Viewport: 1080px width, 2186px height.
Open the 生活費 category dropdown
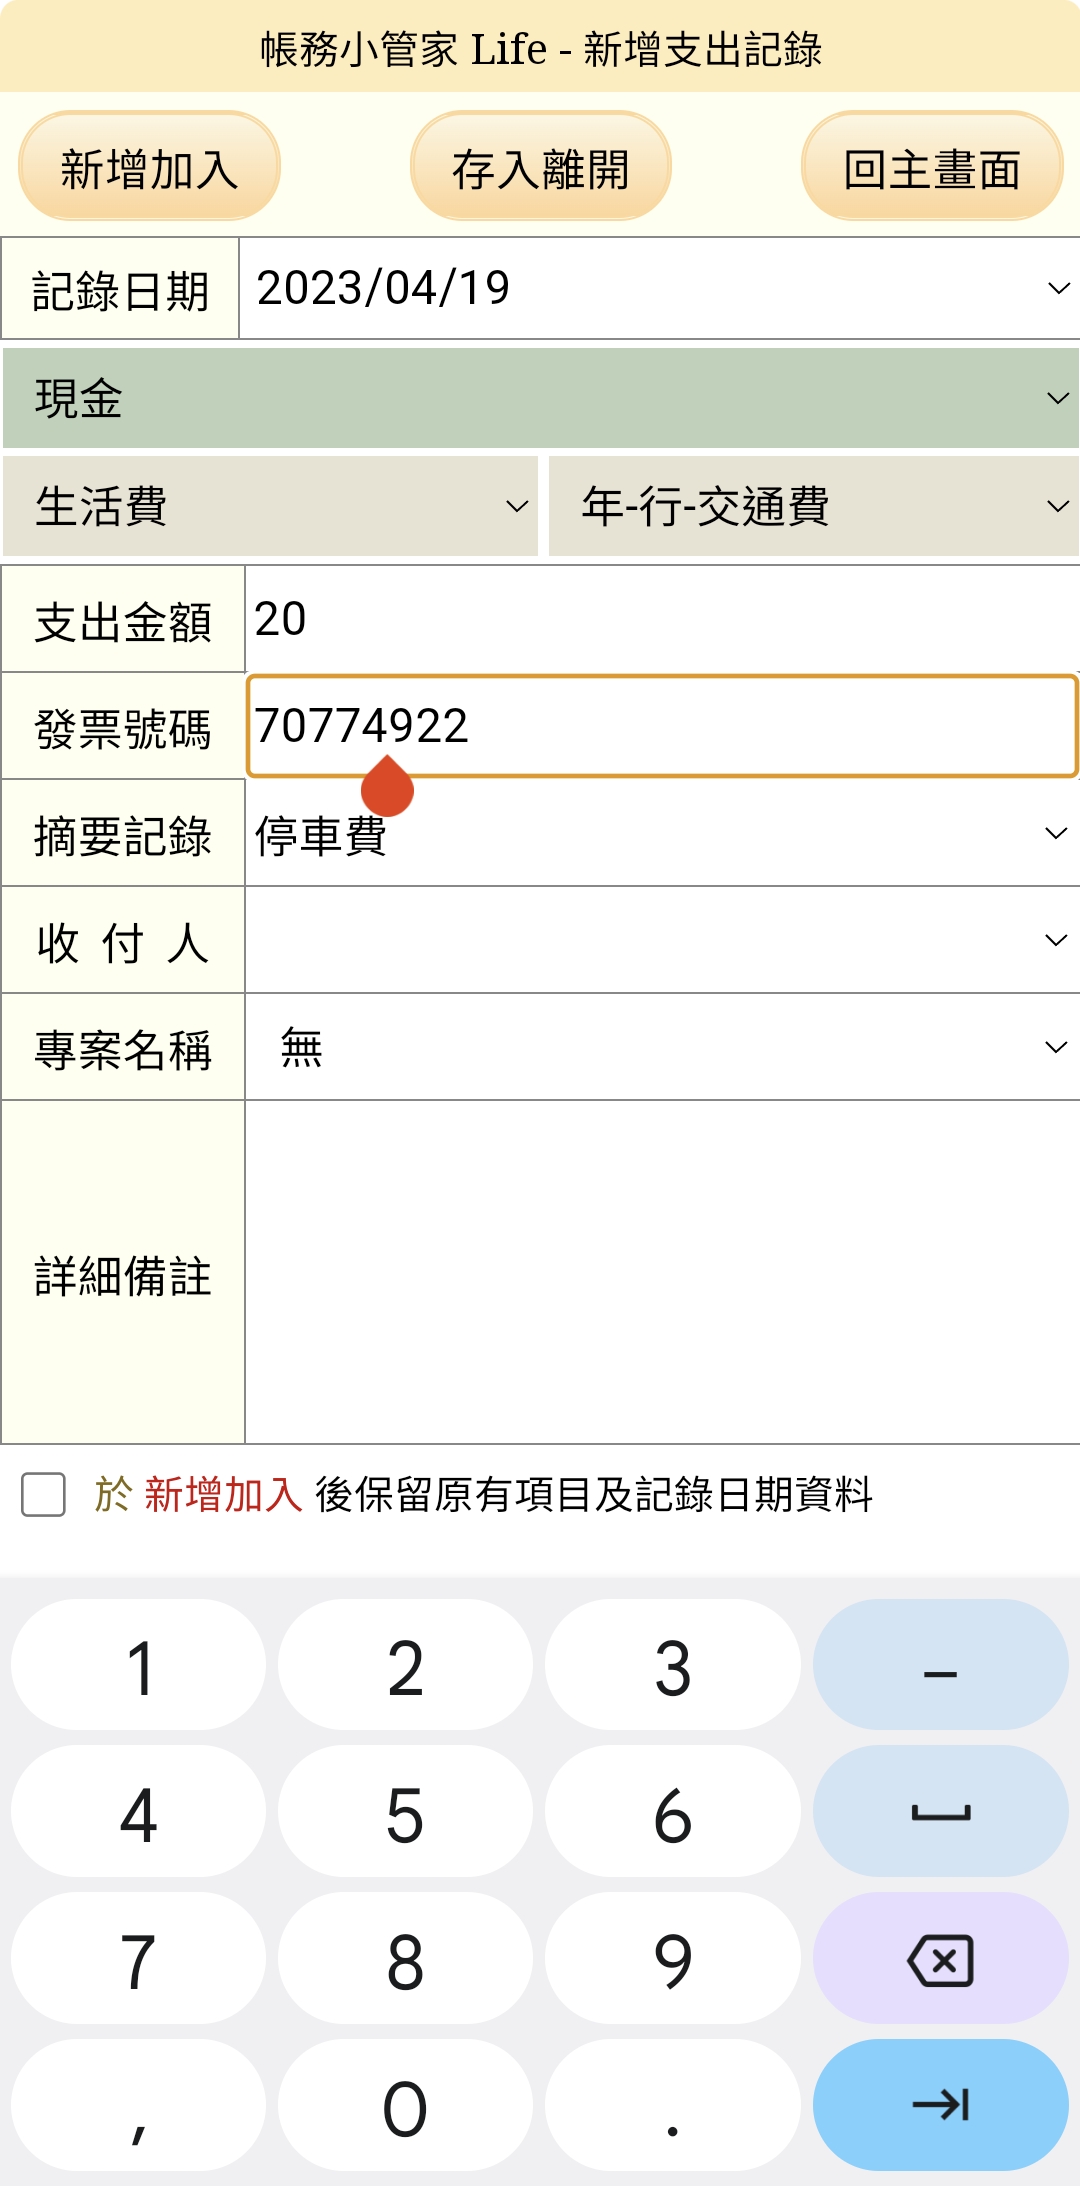pos(270,506)
